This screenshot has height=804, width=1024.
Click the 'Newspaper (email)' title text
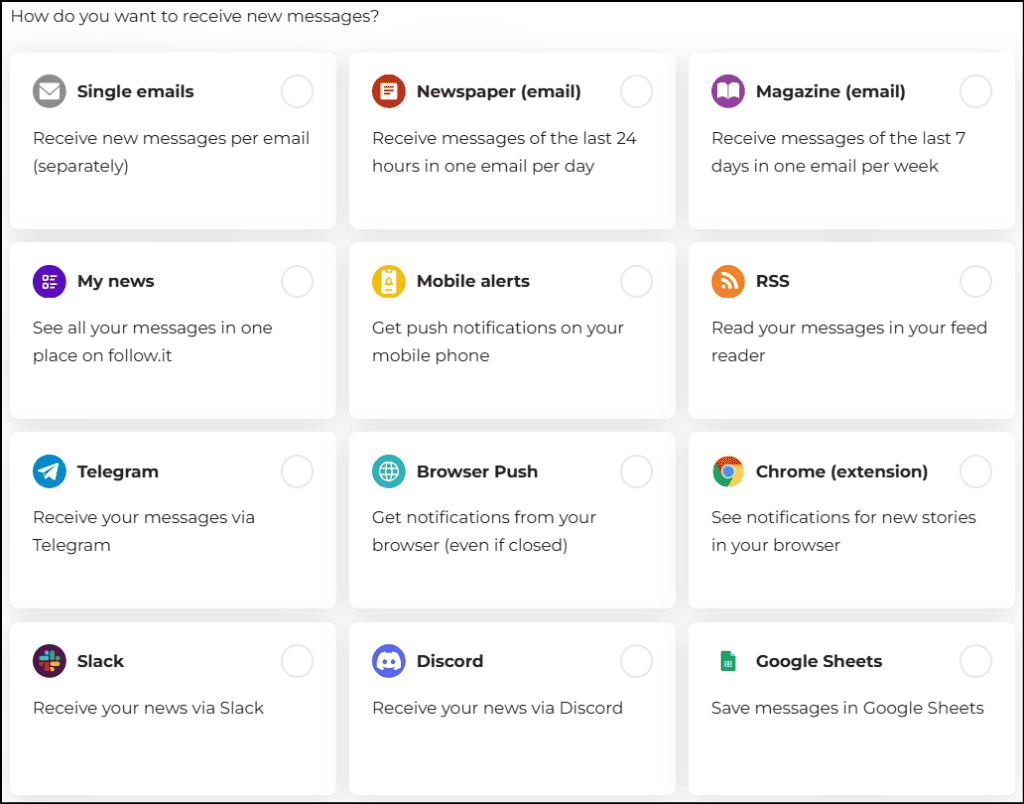point(499,91)
